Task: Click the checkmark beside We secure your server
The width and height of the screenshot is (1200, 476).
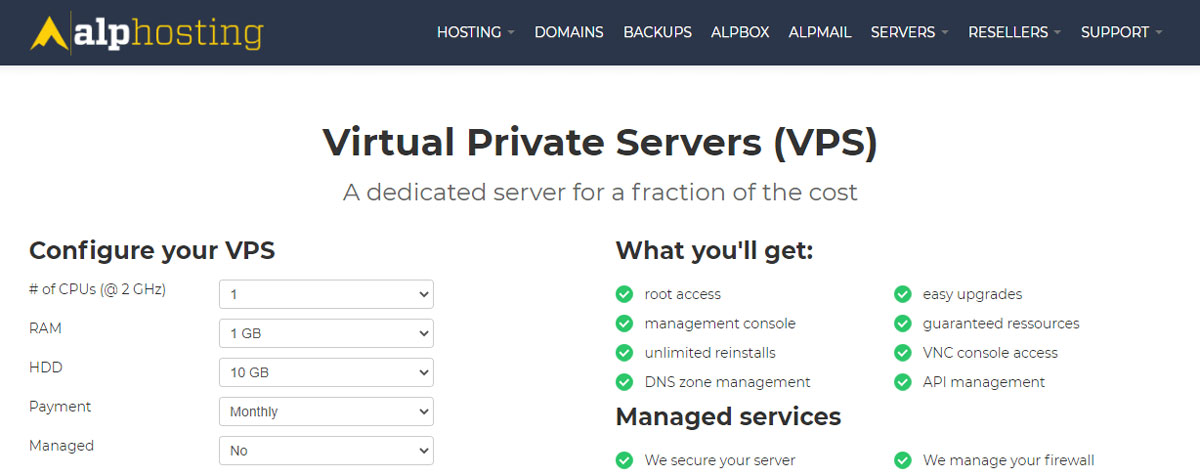Action: coord(624,460)
